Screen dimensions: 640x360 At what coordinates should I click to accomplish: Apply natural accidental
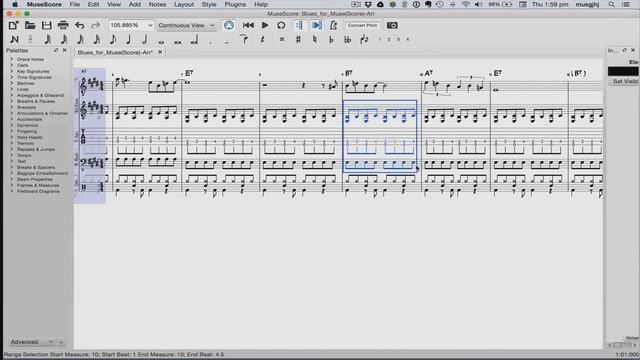[x=315, y=40]
